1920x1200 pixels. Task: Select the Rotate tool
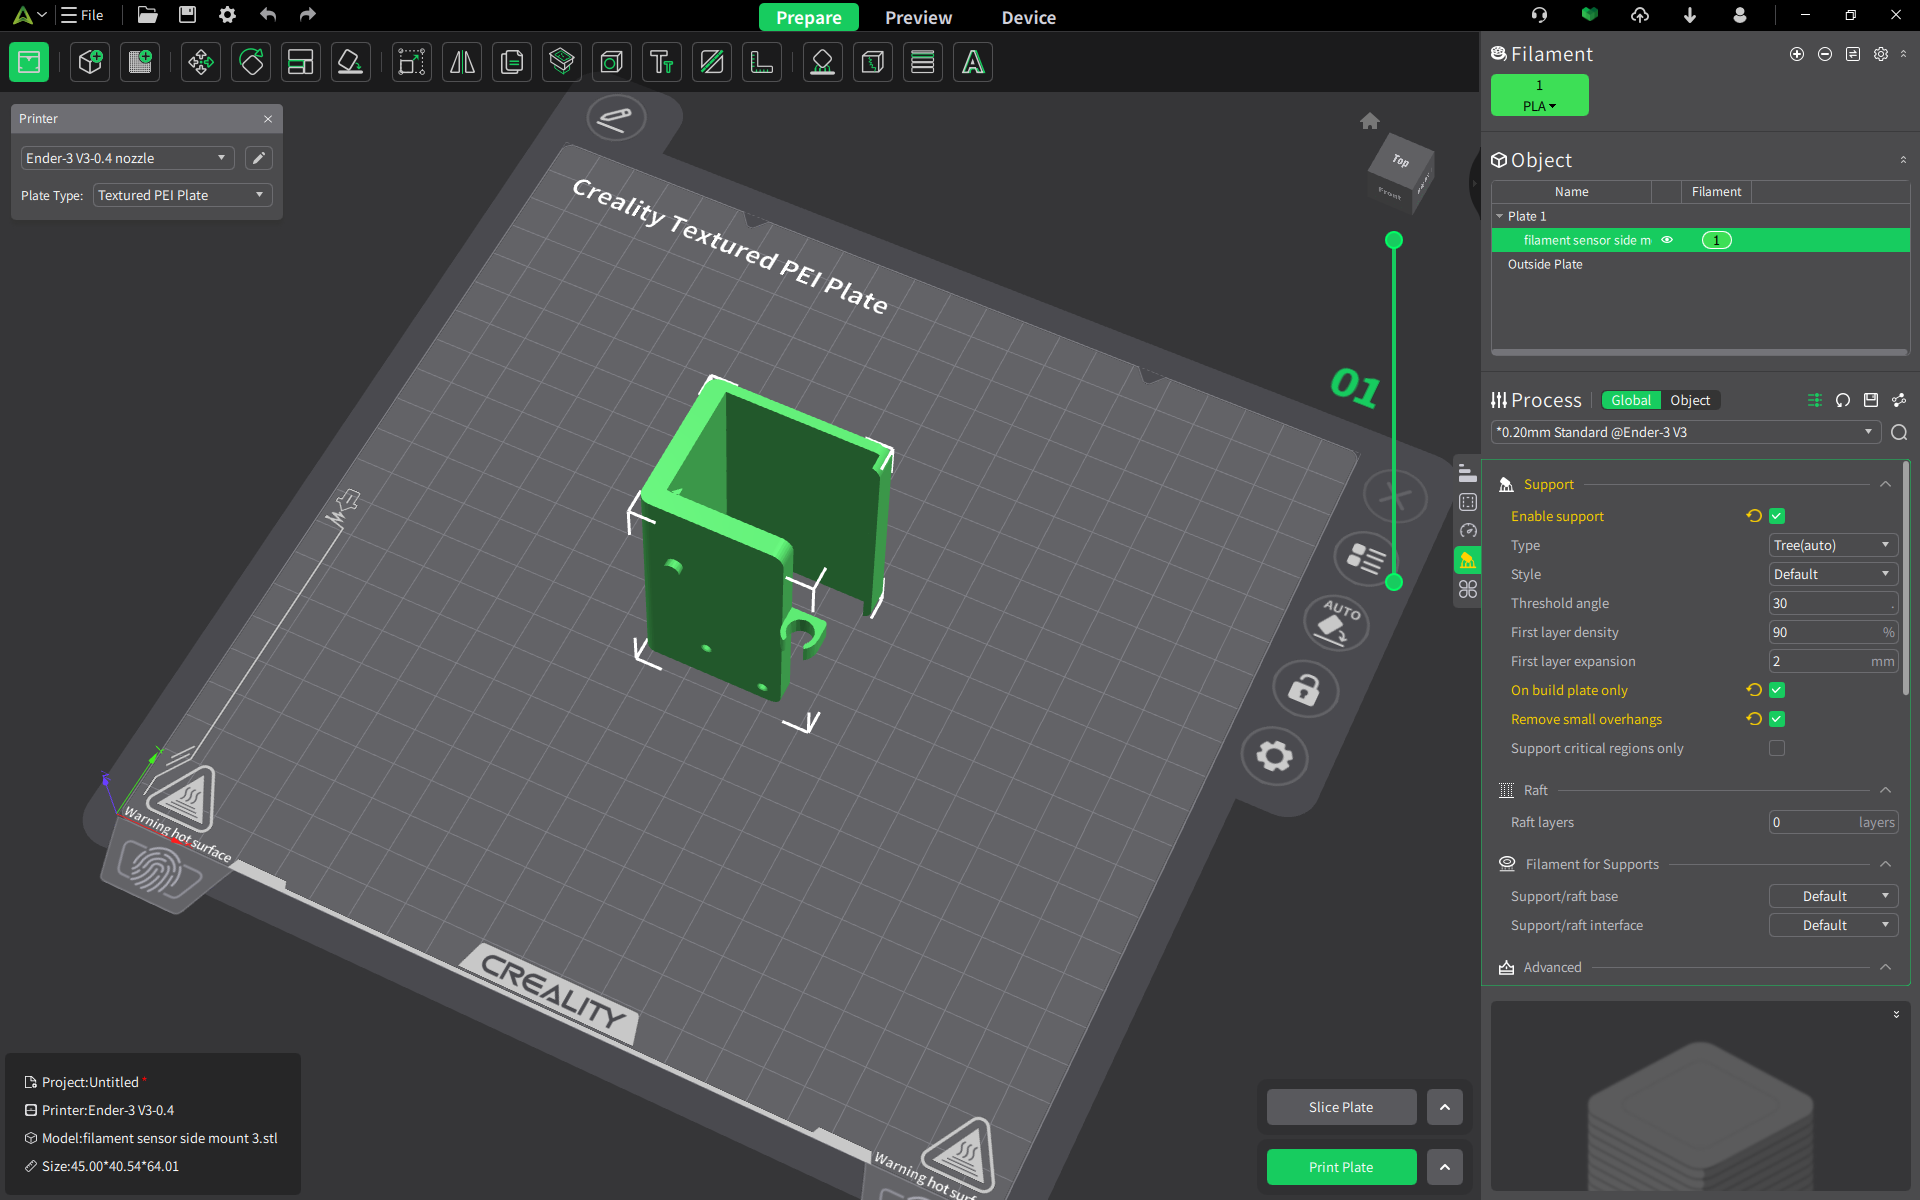click(x=251, y=62)
